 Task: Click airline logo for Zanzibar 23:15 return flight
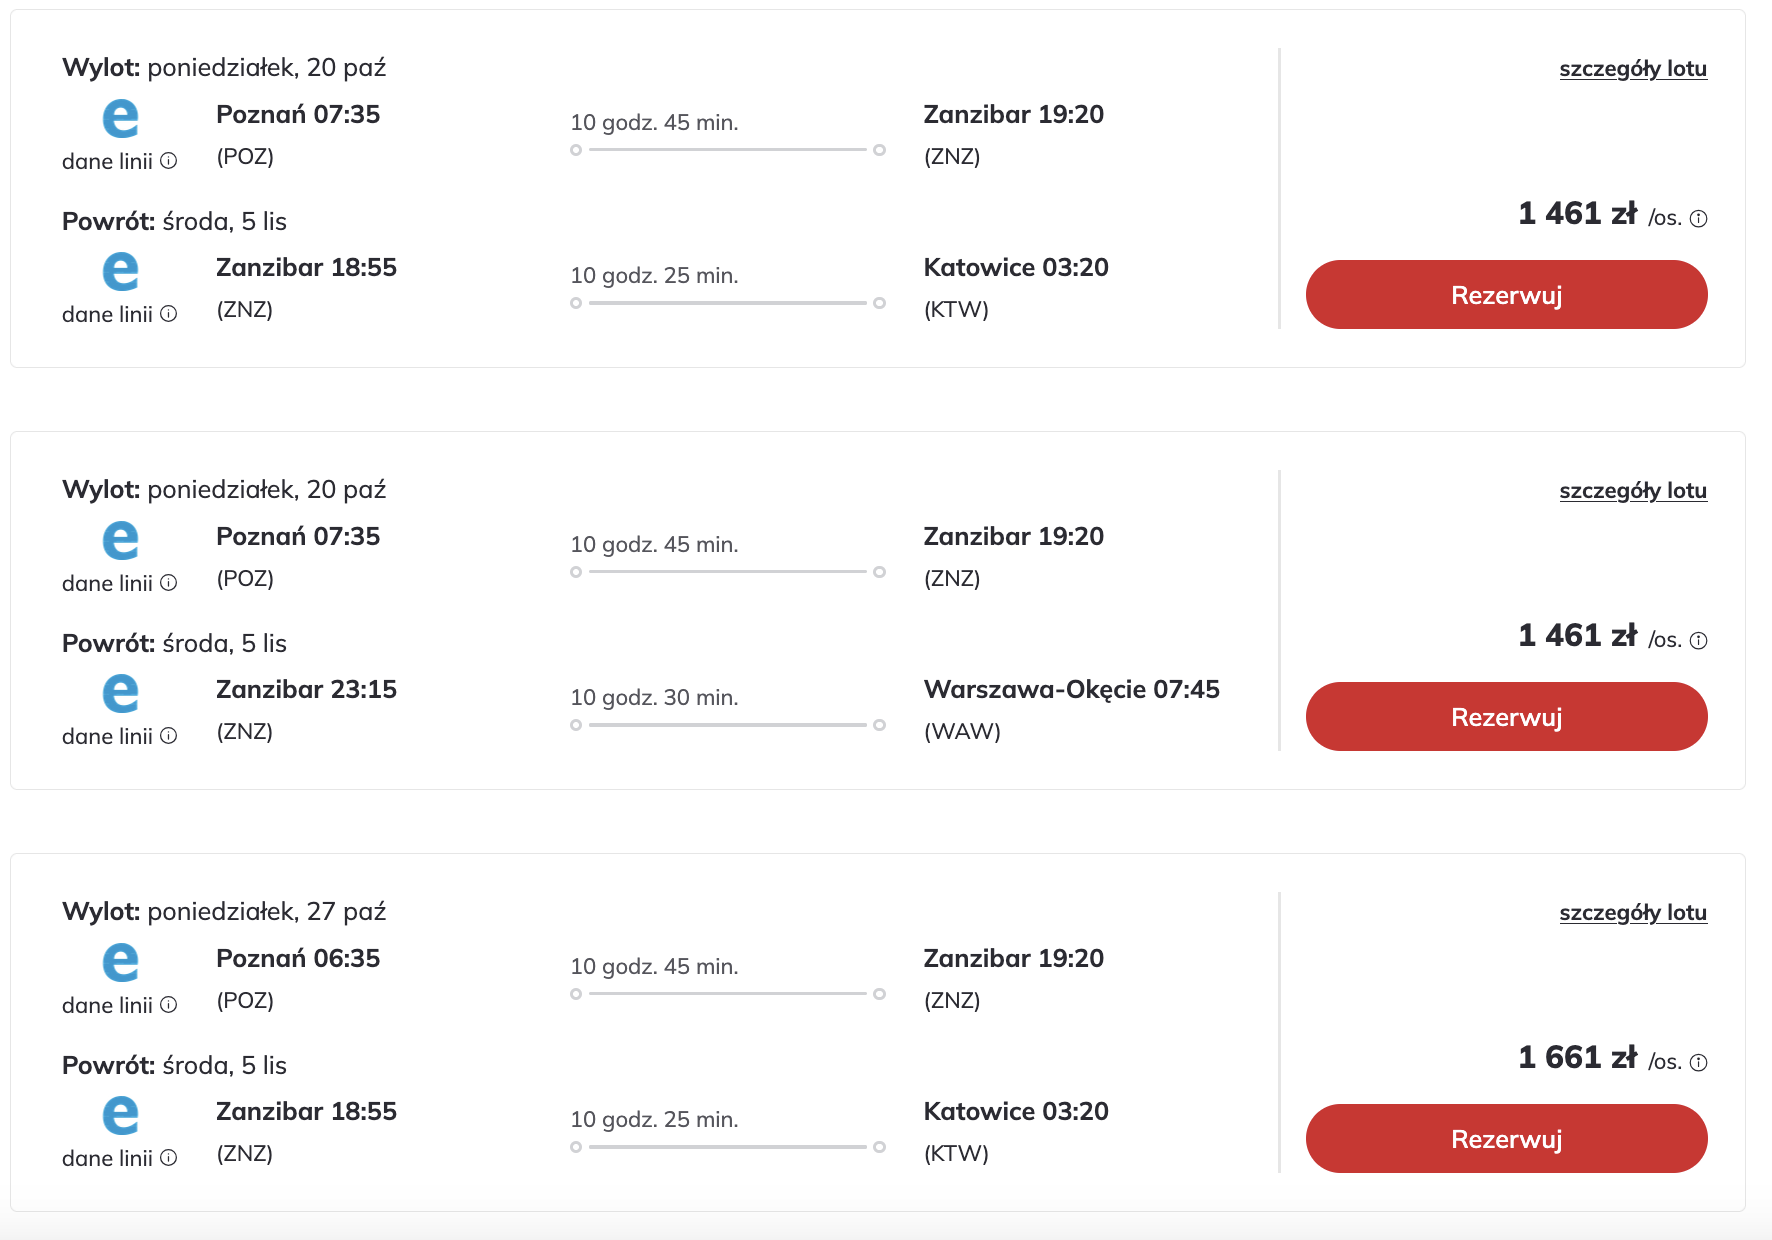[x=120, y=694]
